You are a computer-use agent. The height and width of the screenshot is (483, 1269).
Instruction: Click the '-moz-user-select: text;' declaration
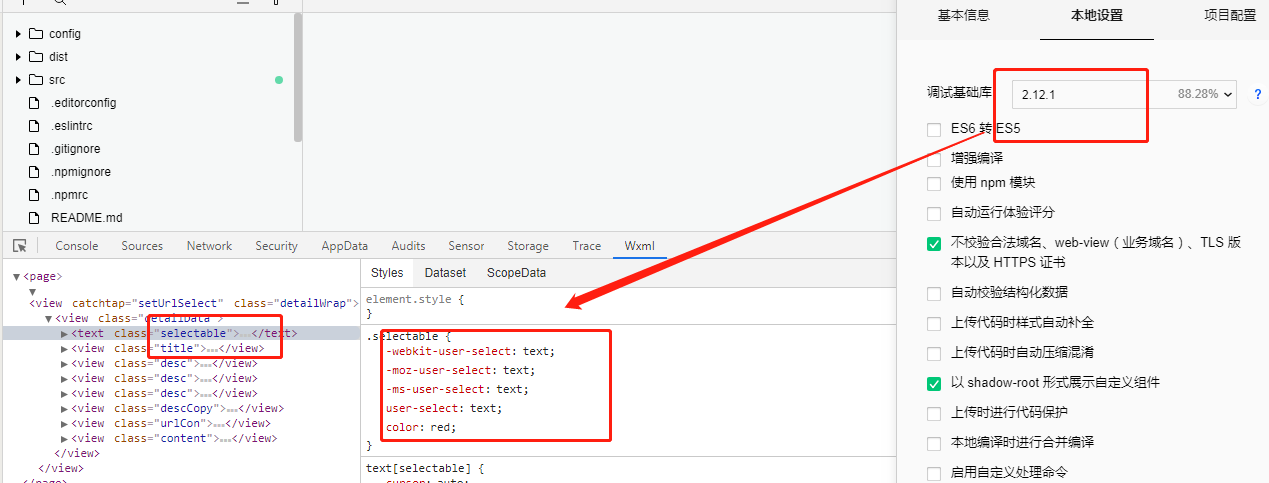coord(459,370)
